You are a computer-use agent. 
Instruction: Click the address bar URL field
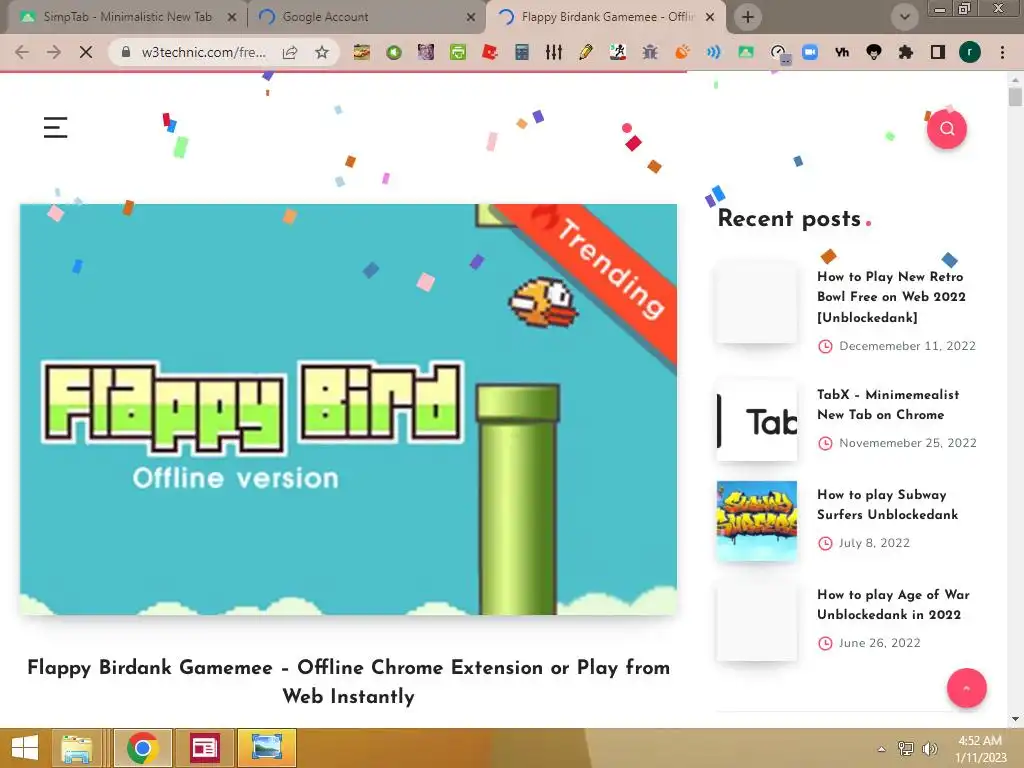tap(204, 52)
